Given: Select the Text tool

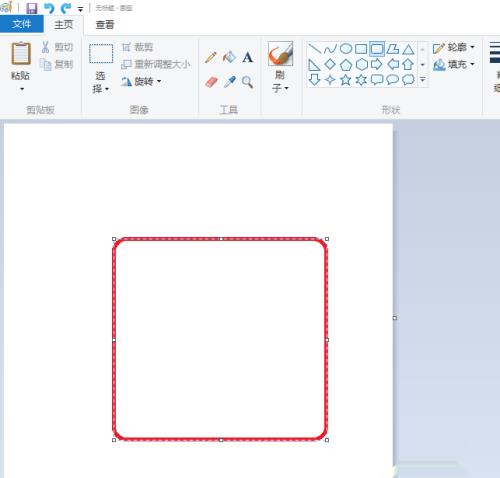Looking at the screenshot, I should click(x=247, y=57).
